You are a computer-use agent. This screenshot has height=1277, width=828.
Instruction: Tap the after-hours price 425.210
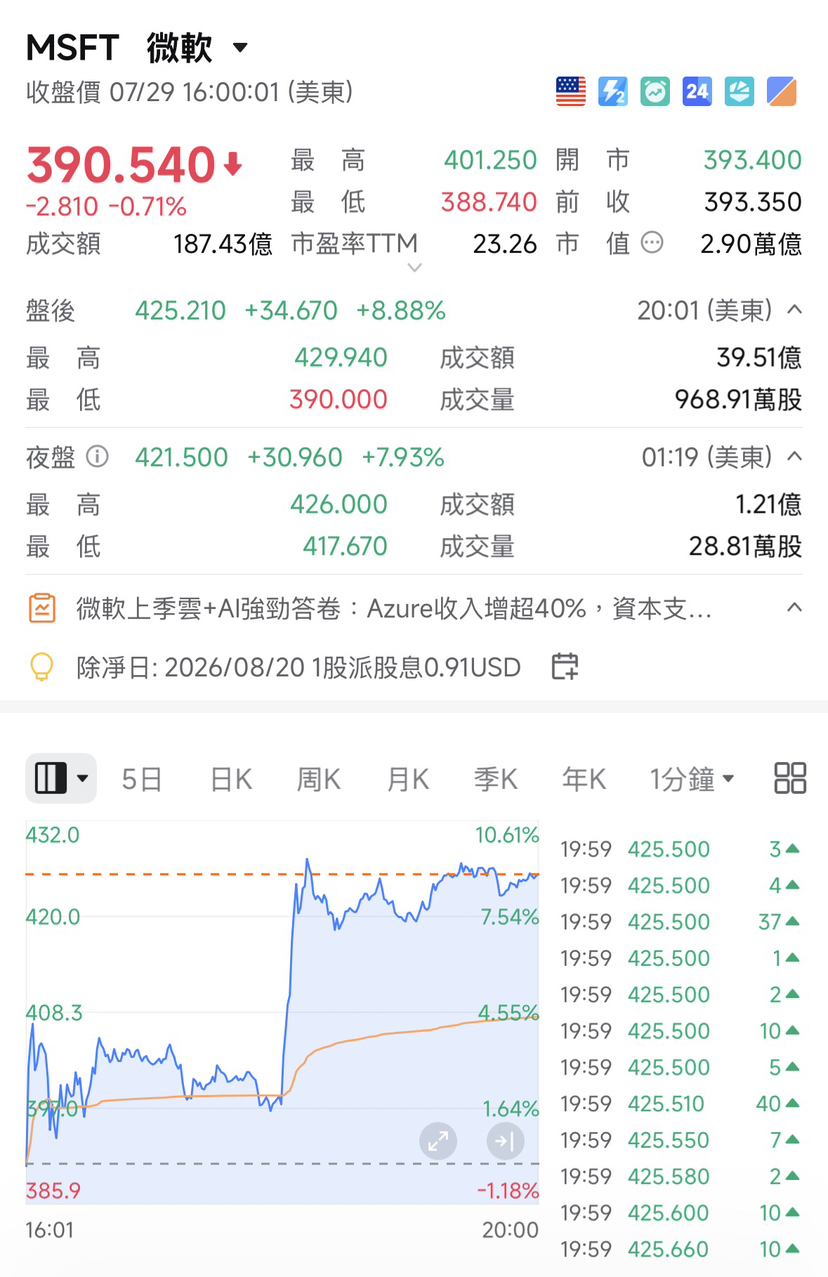pos(181,311)
